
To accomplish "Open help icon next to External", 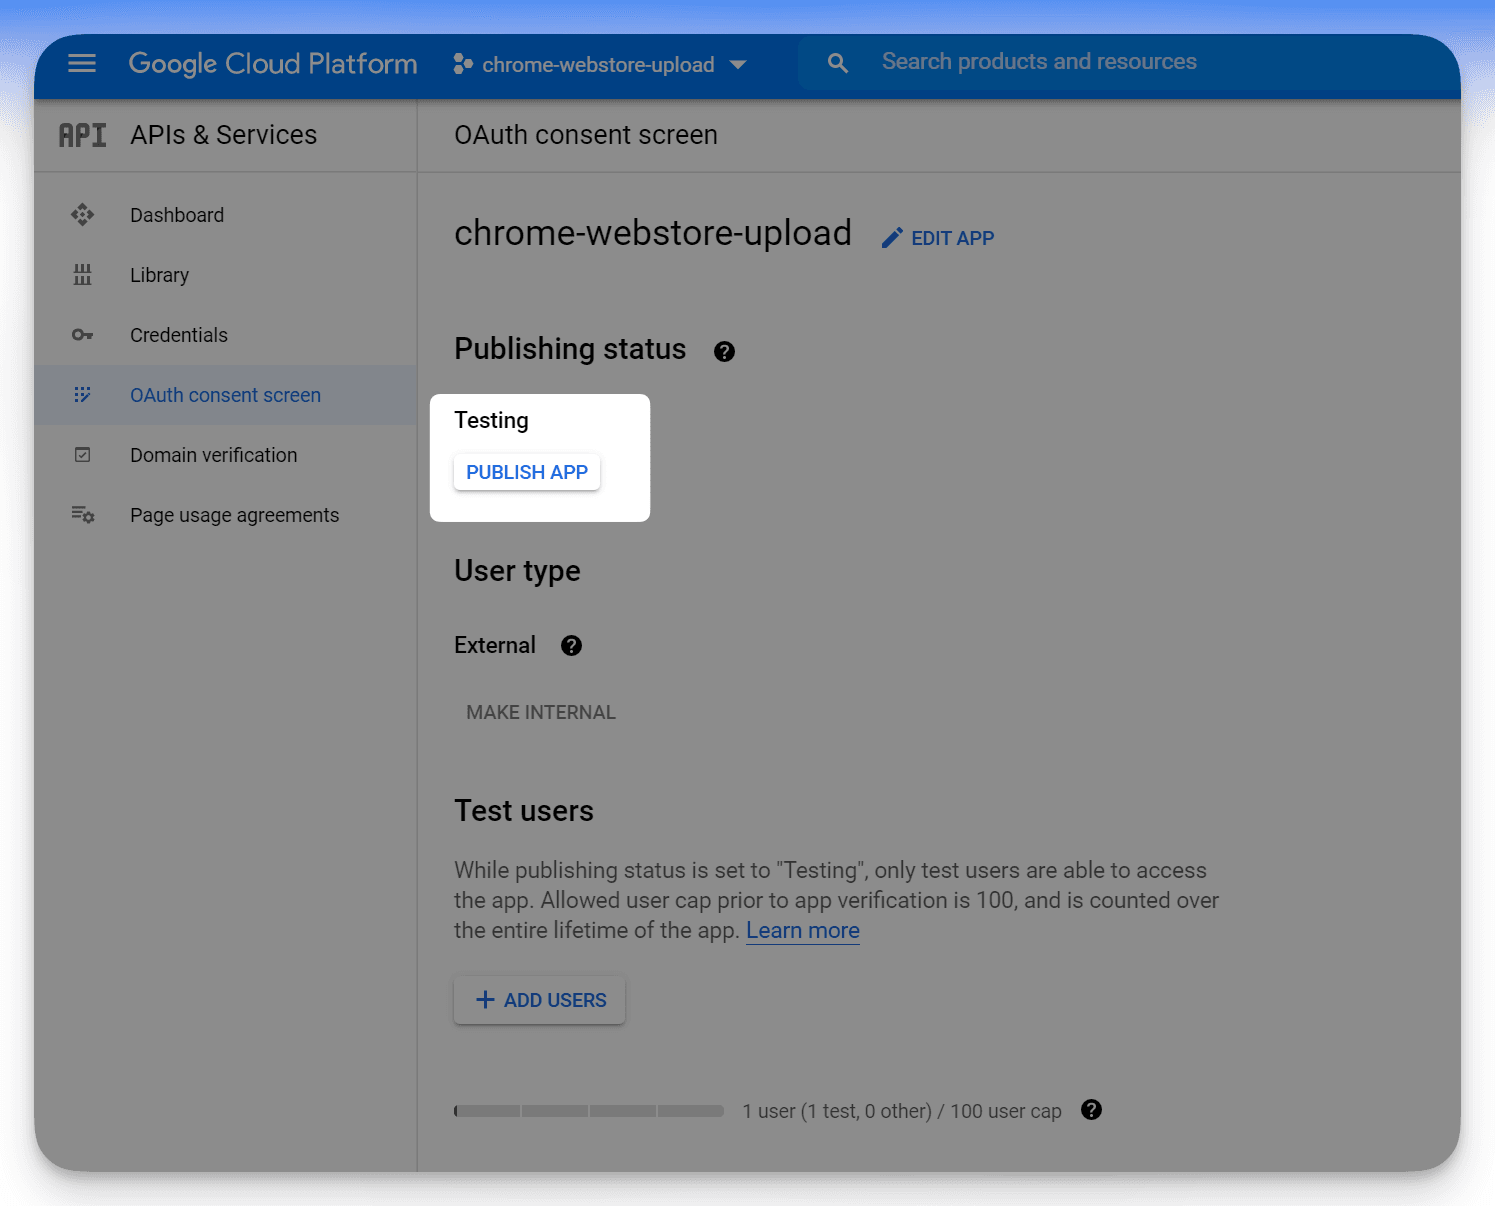I will tap(571, 646).
